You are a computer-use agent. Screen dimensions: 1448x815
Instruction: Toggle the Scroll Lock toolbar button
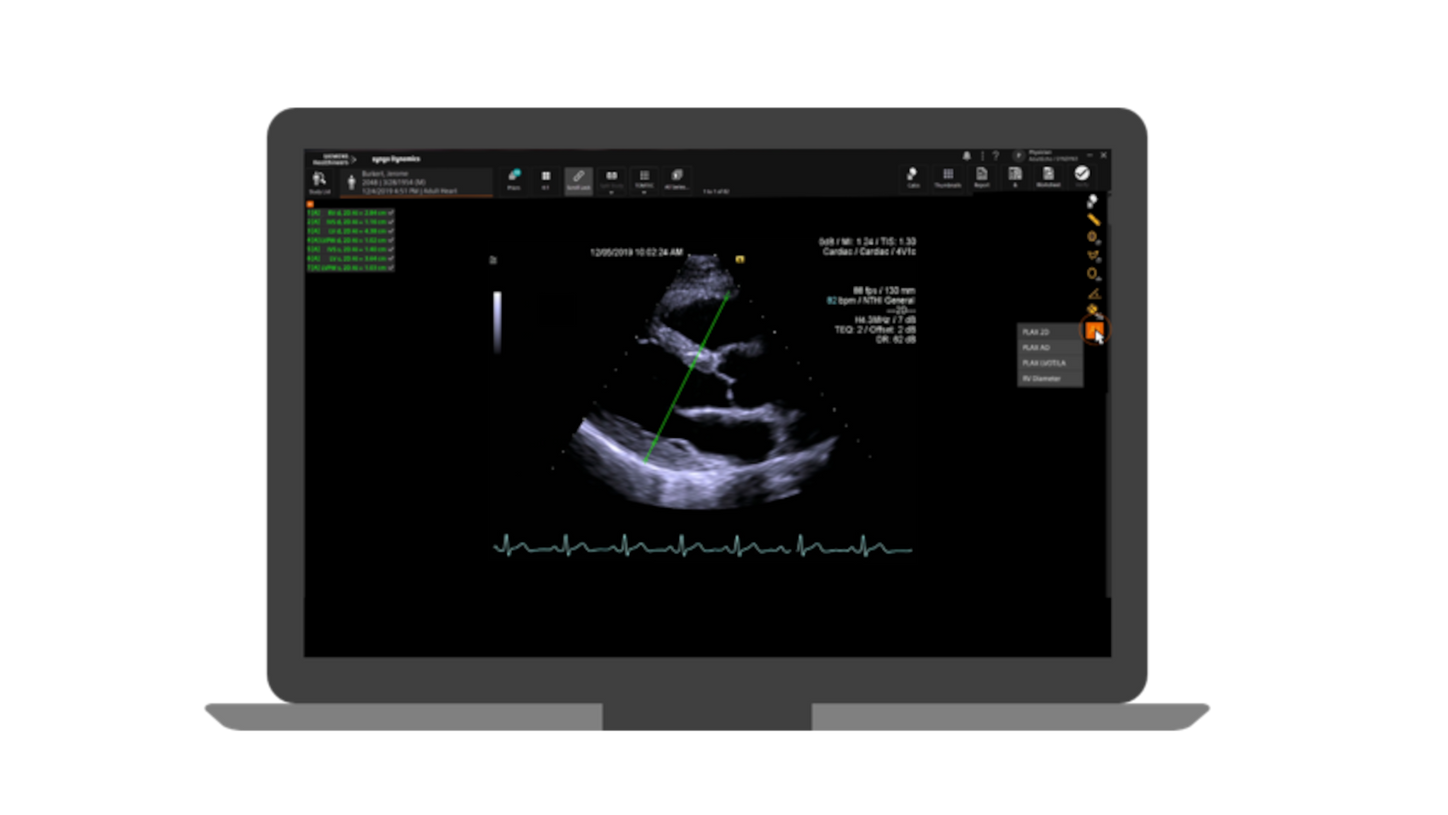(x=578, y=180)
